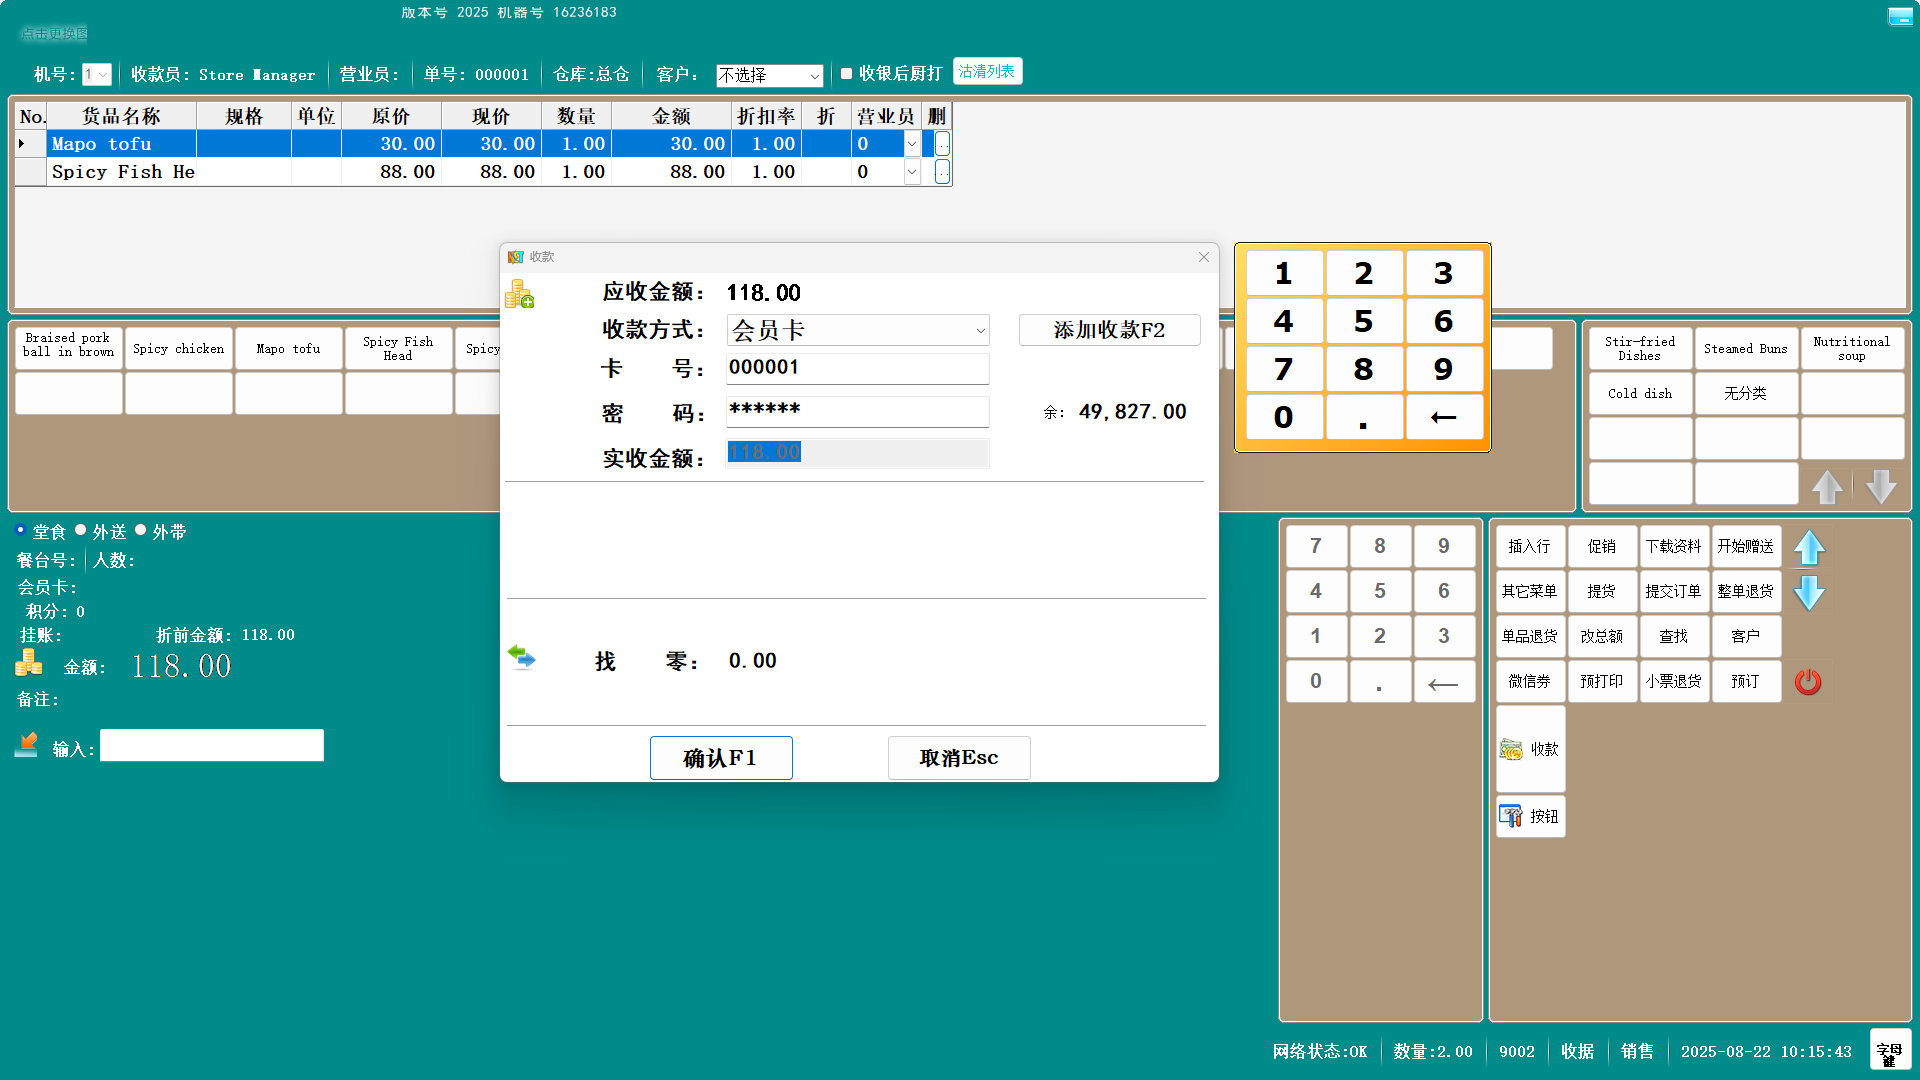The width and height of the screenshot is (1920, 1080).
Task: Select the 无分类 category
Action: (1746, 393)
